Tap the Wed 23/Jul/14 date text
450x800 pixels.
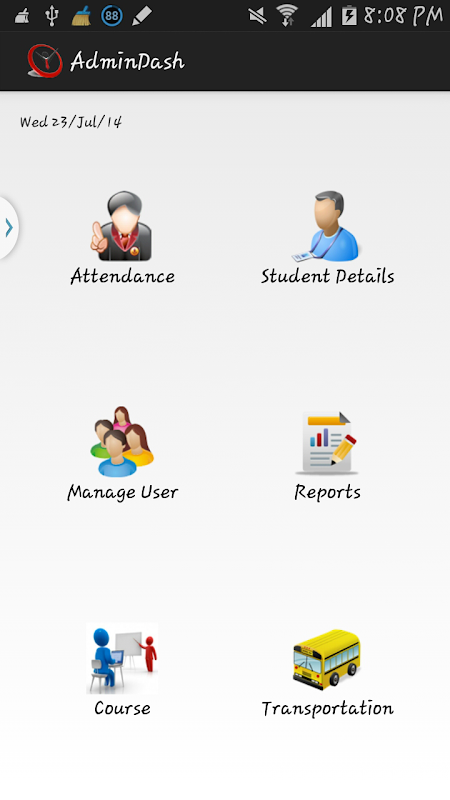coord(71,122)
